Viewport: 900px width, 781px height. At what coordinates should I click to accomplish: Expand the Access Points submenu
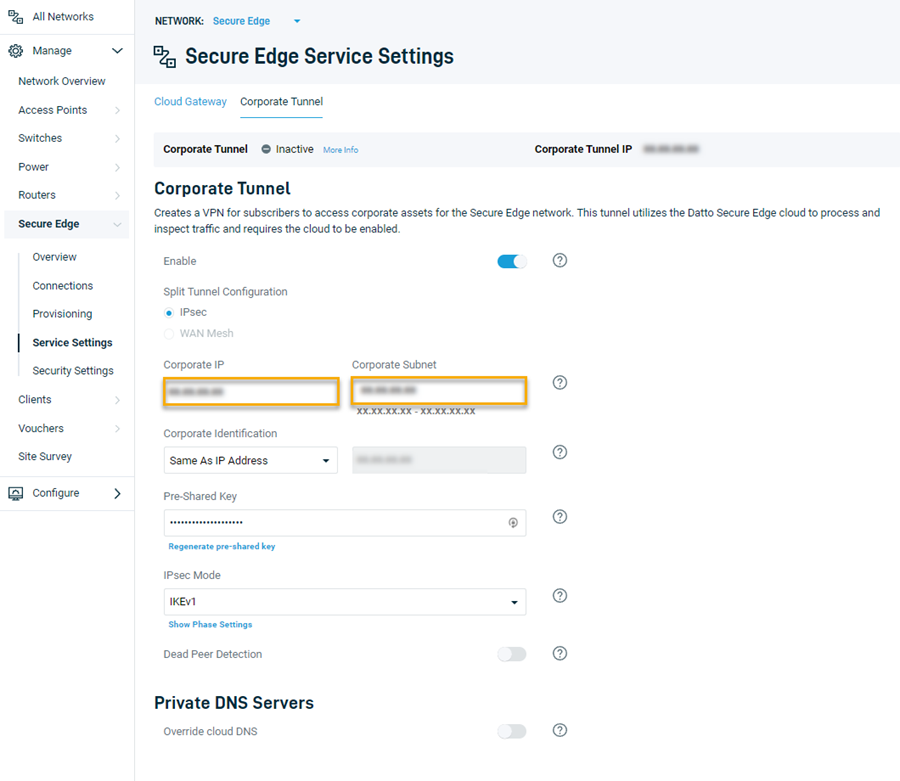tap(117, 110)
